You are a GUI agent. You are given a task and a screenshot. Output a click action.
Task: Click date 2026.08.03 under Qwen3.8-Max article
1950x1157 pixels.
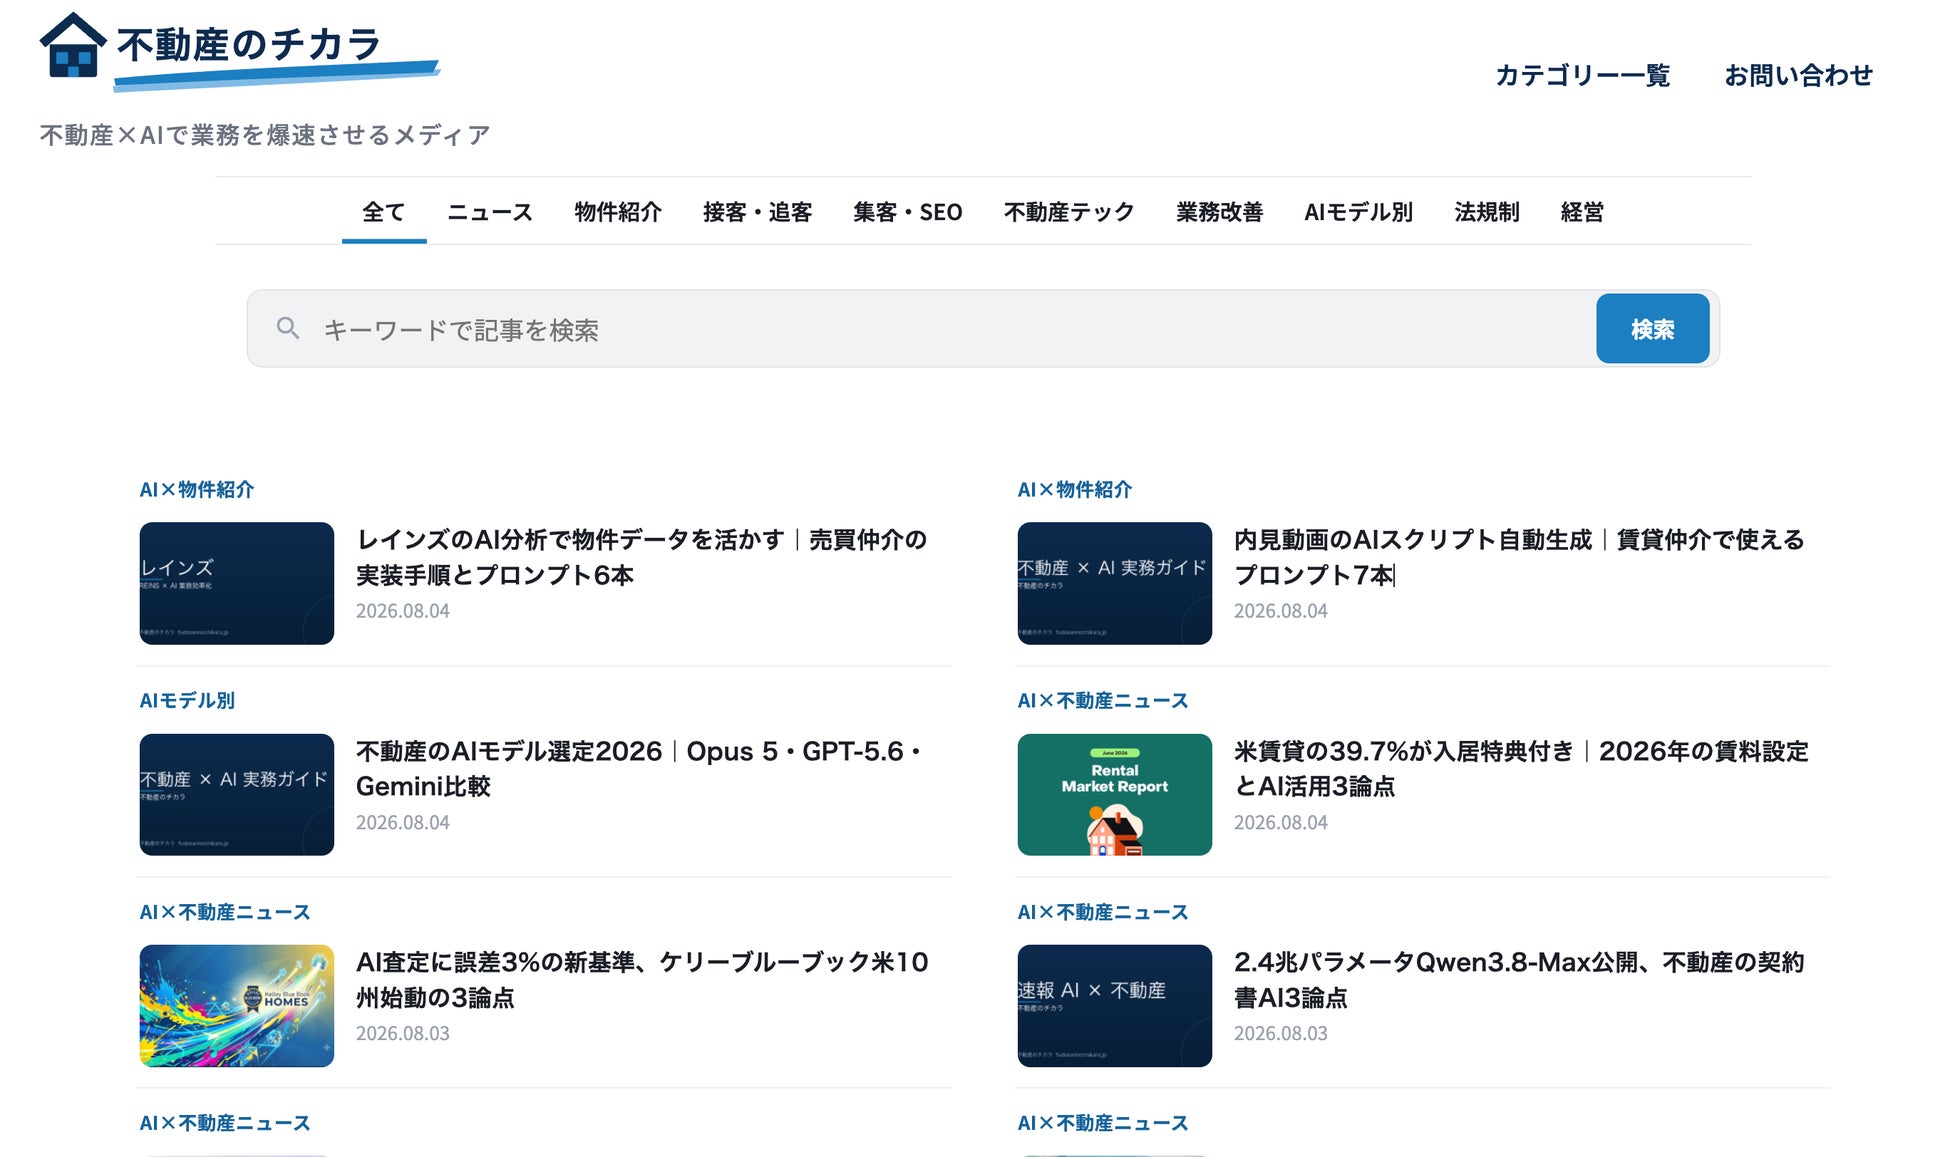point(1281,1034)
